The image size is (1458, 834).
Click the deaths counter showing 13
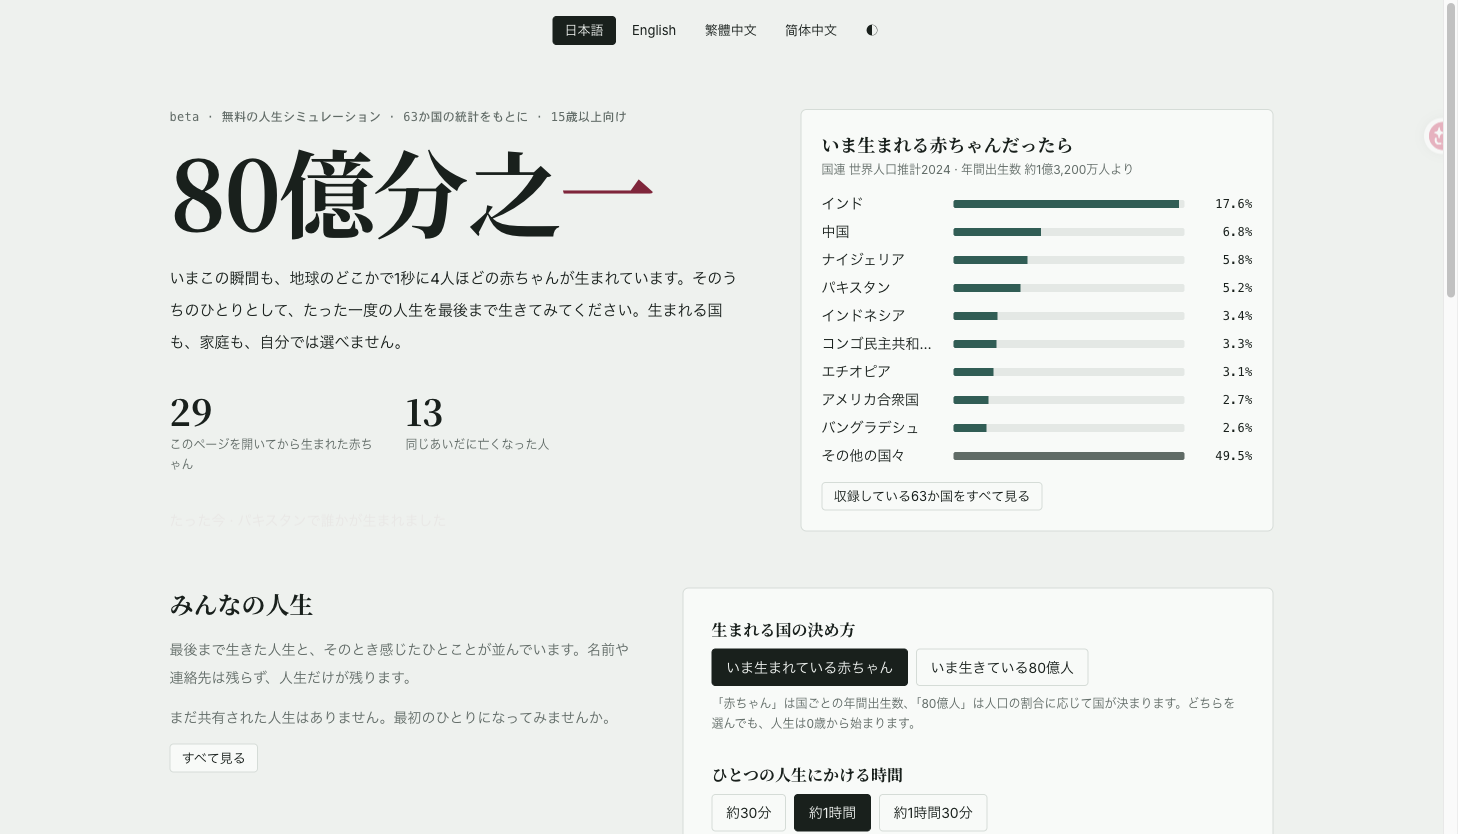point(424,412)
